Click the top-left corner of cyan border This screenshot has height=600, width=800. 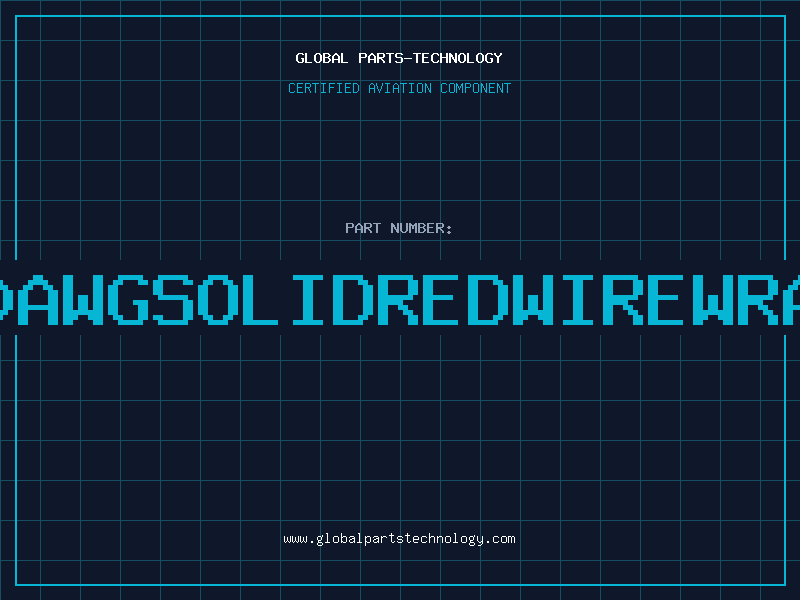pos(15,15)
